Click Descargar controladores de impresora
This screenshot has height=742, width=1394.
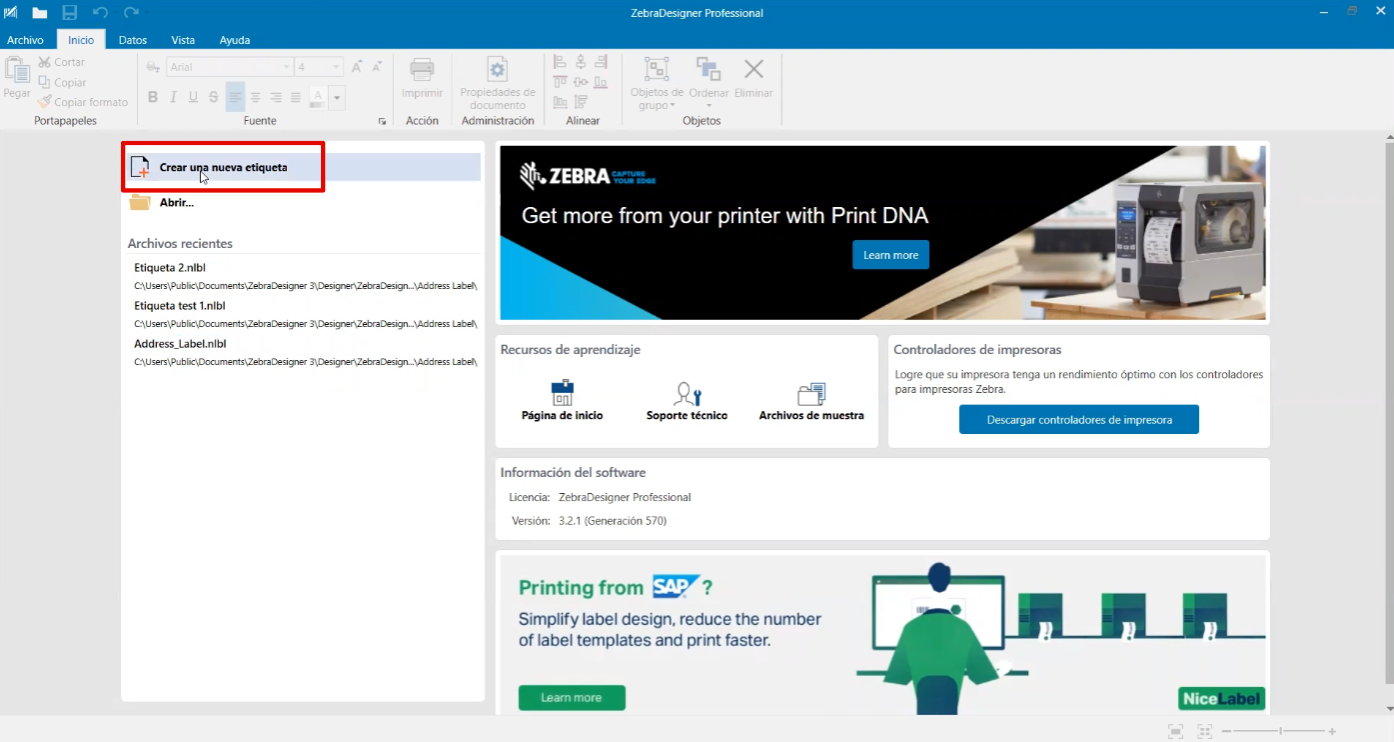(1079, 420)
